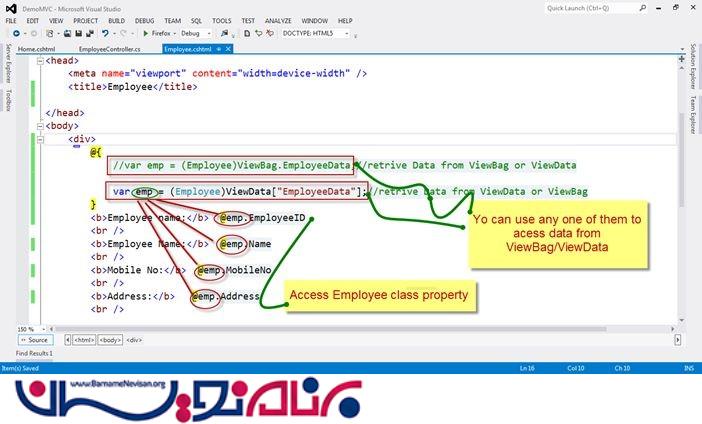
Task: Switch to the Home.cshtml tab
Action: pyautogui.click(x=37, y=49)
